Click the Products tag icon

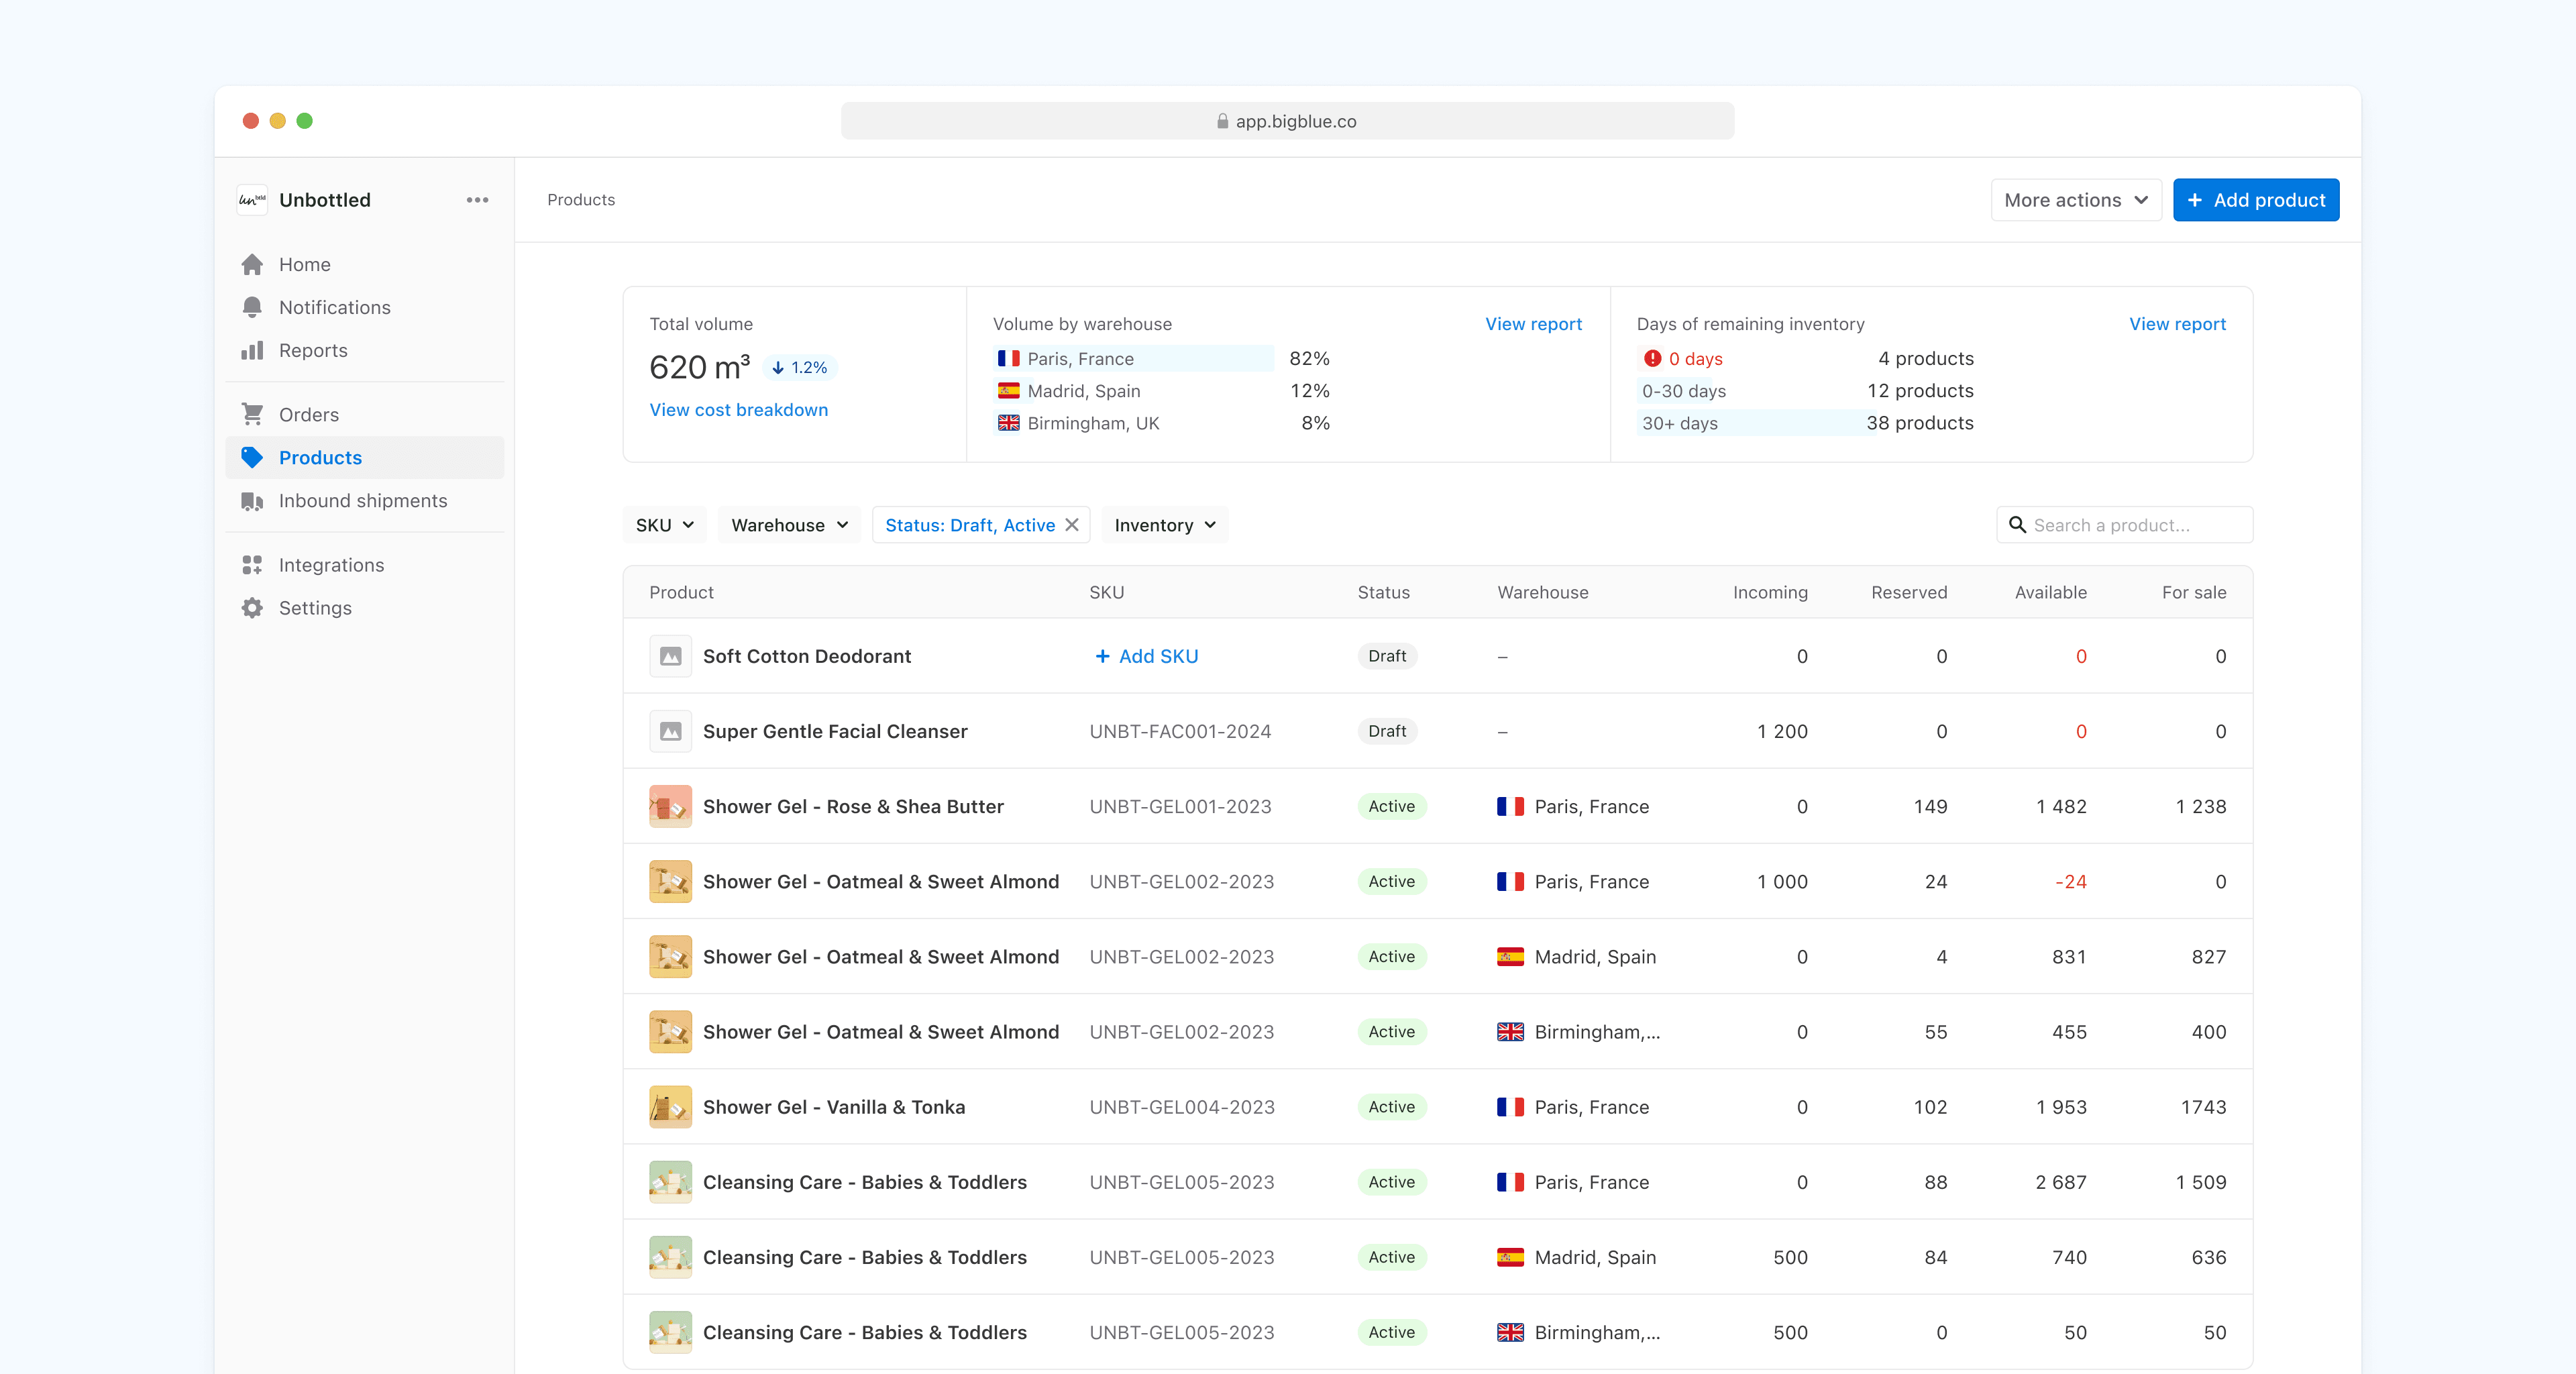(252, 457)
